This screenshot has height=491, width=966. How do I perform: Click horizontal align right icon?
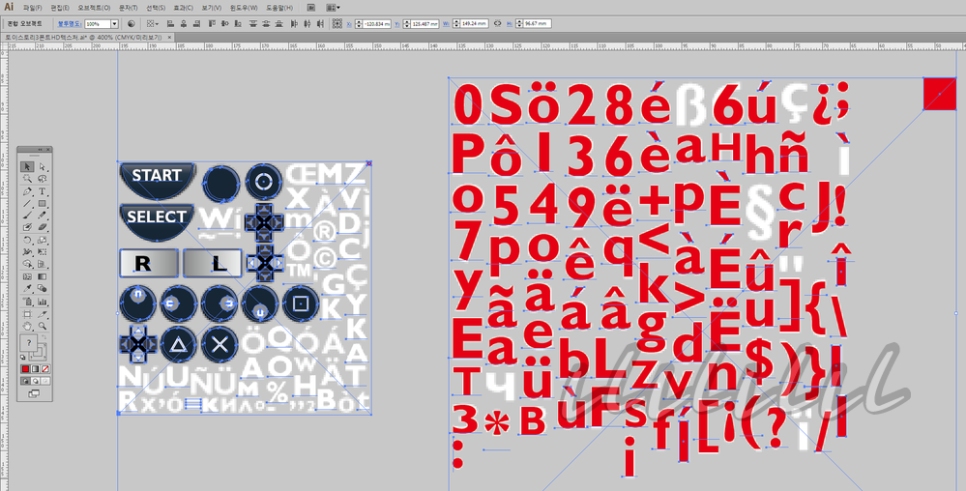pos(197,24)
